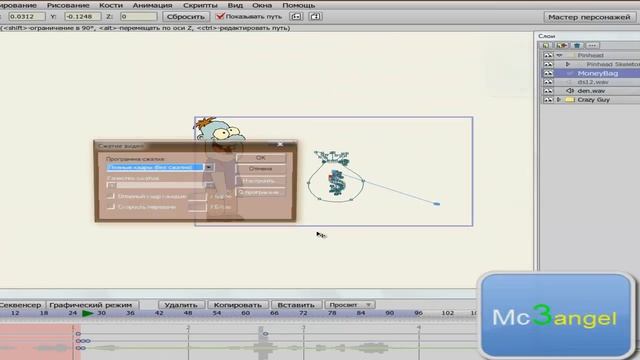Click the first flip icon after Показывать путь
Image resolution: width=640 pixels, height=360 pixels.
click(296, 16)
